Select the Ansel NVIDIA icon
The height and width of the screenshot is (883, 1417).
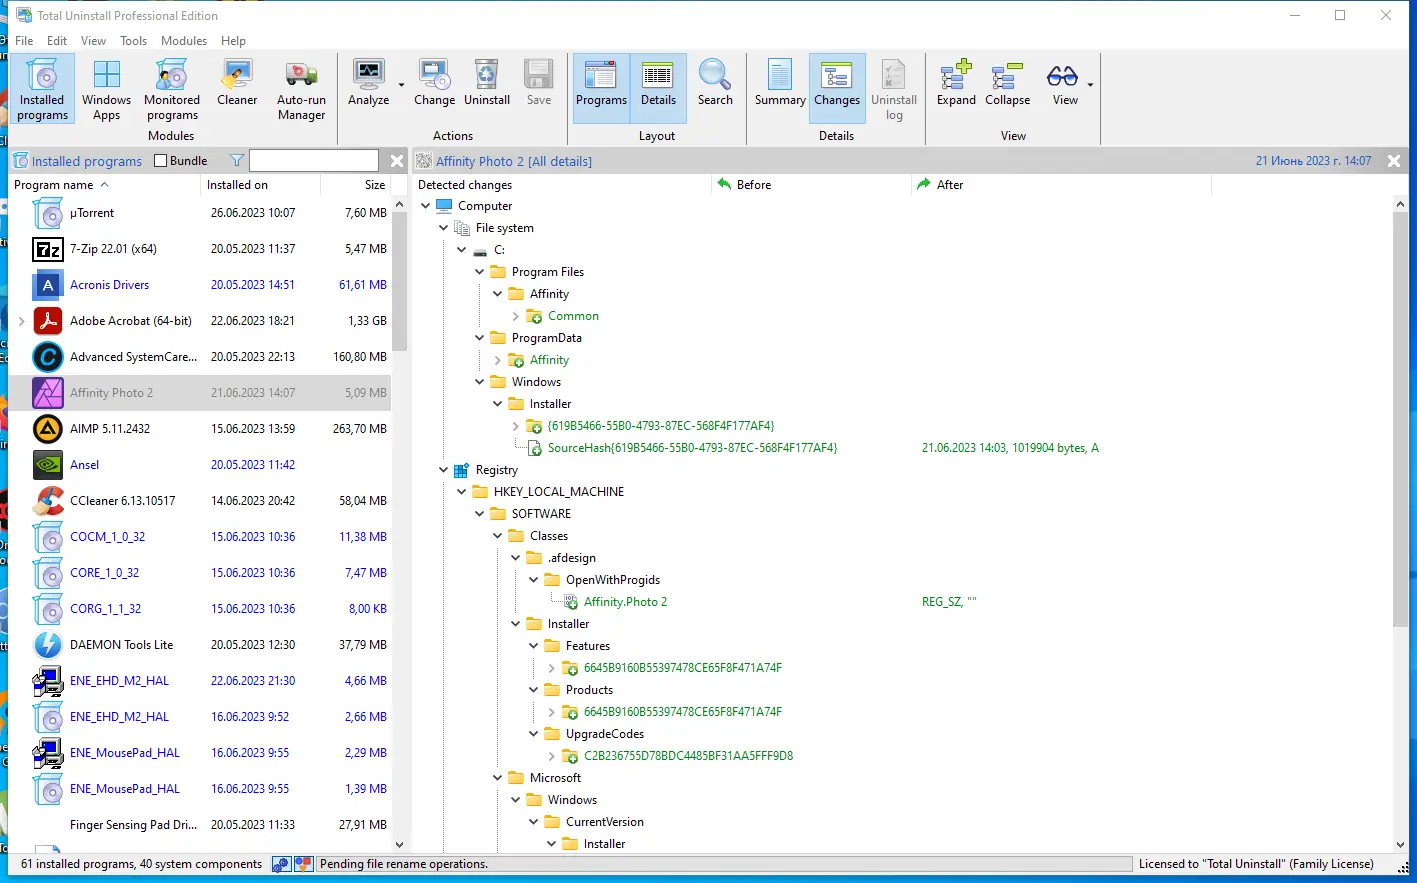click(48, 465)
